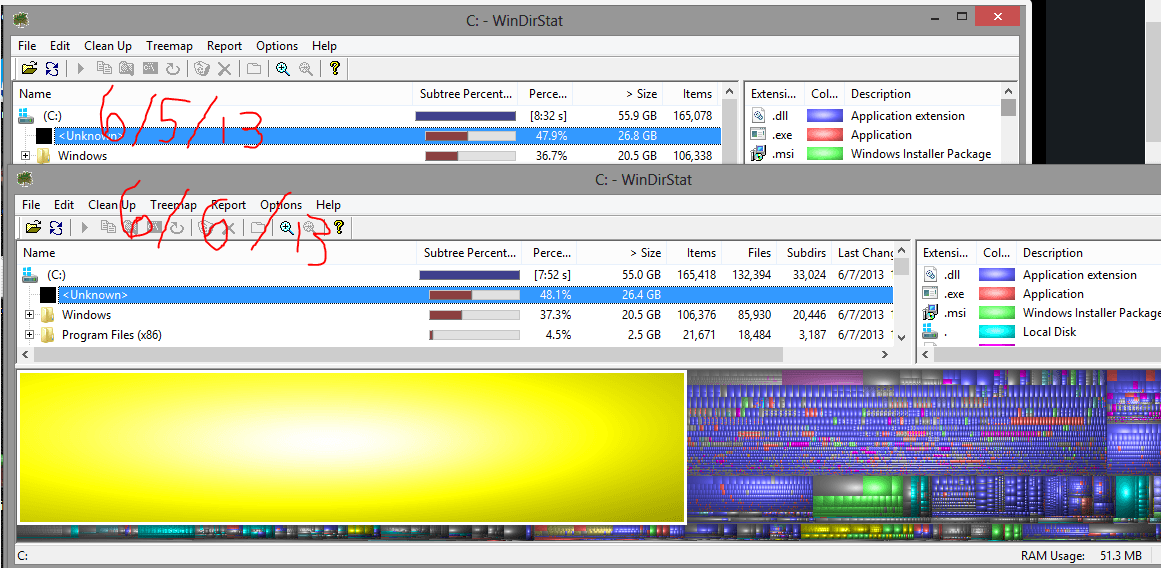Open File menu in front window
Screen dimensions: 1161x568
point(31,204)
